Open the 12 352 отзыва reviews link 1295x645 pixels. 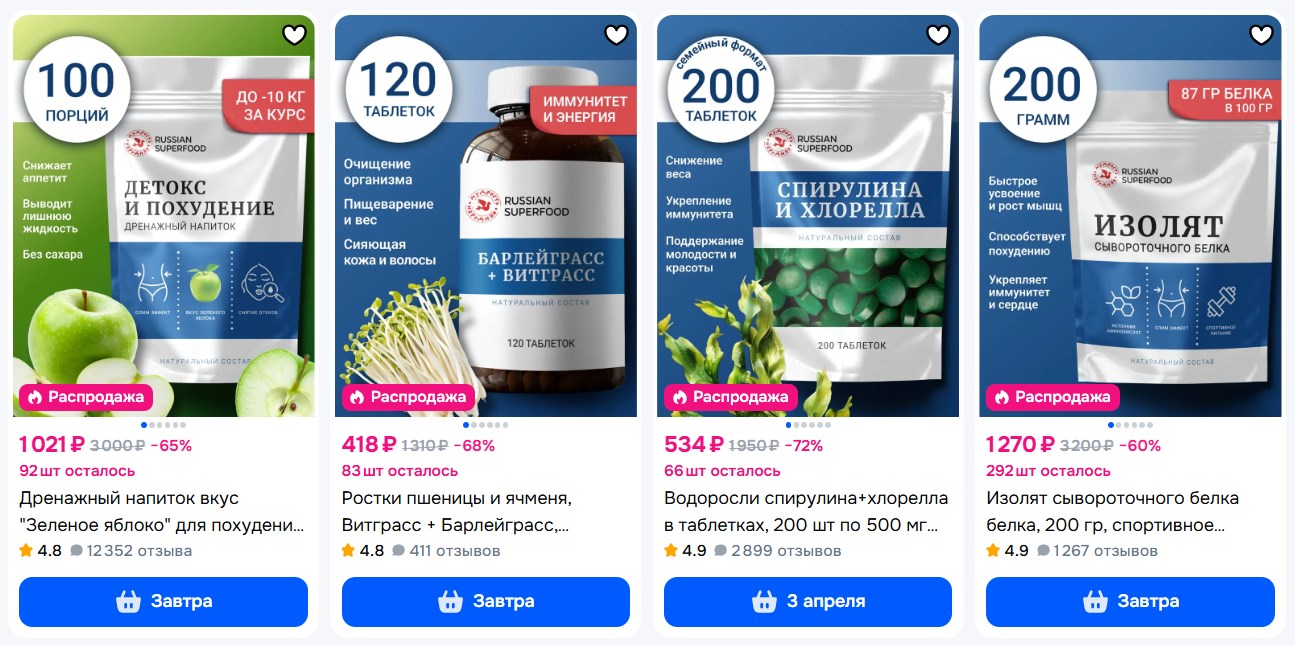131,551
